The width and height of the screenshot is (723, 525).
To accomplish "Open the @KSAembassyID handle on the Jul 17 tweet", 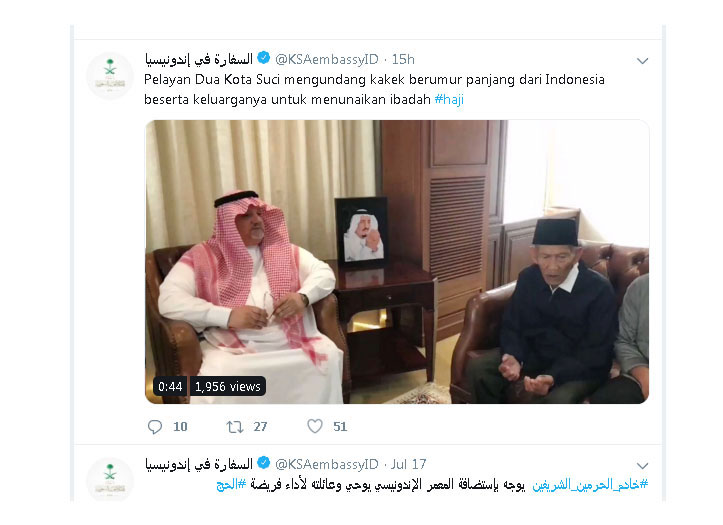I will coord(326,464).
